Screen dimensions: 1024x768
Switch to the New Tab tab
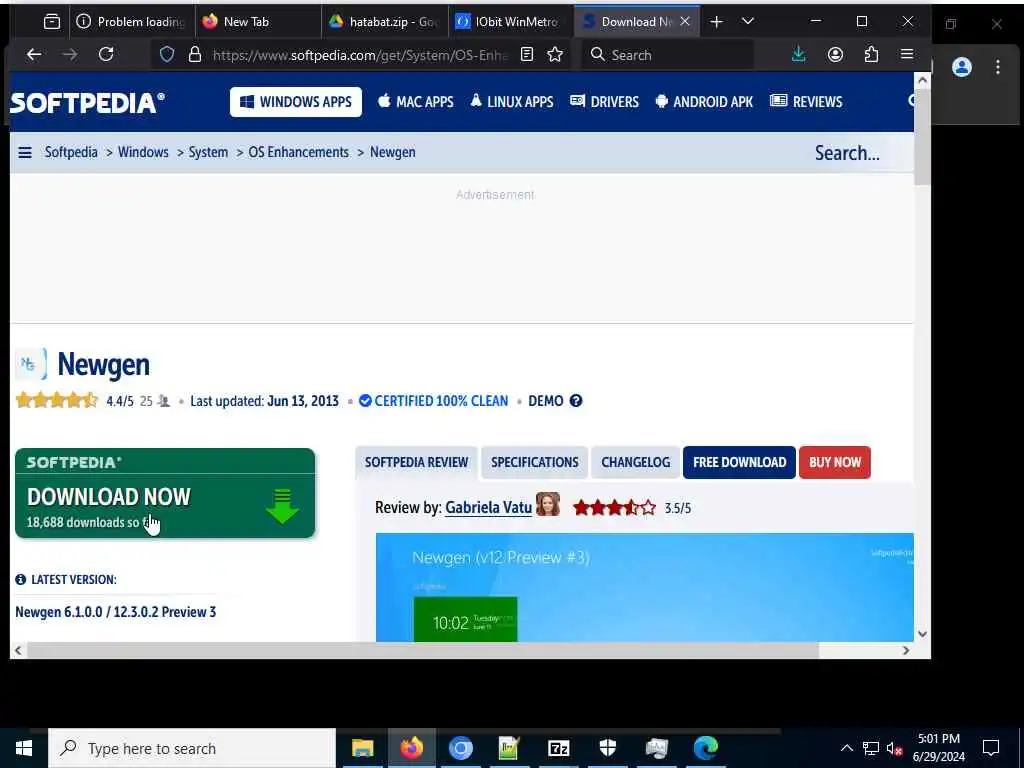point(258,22)
